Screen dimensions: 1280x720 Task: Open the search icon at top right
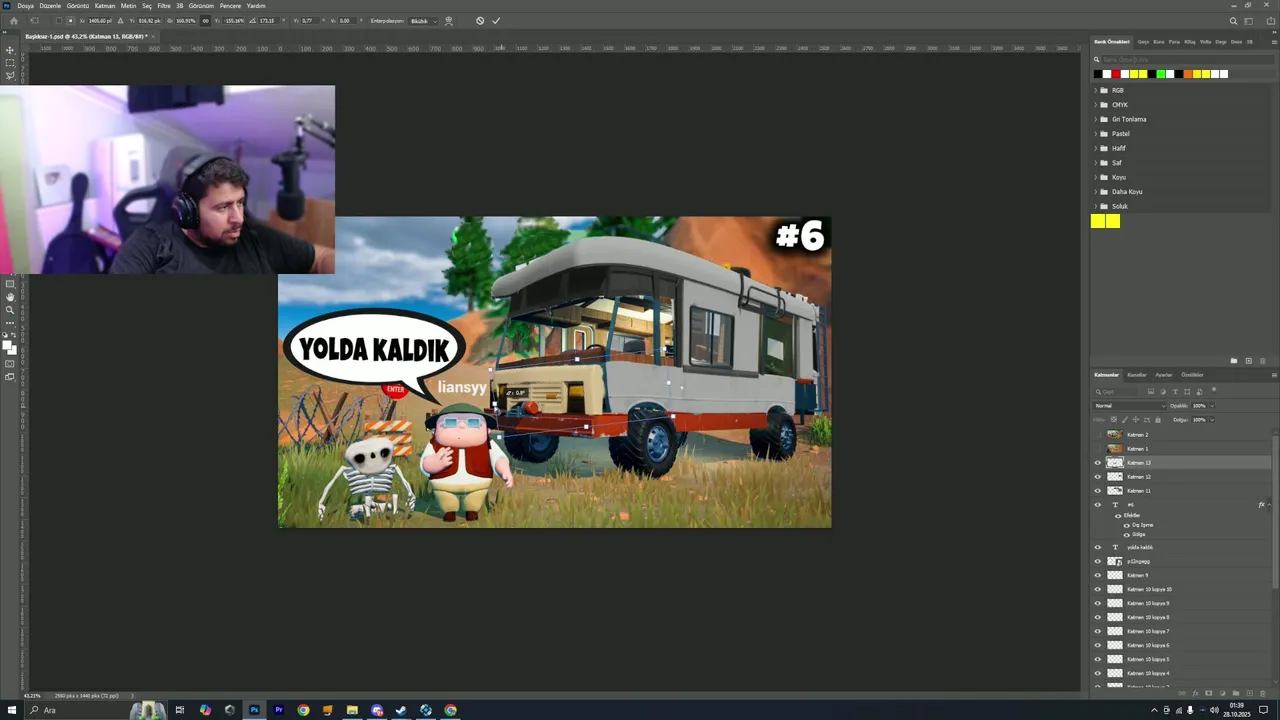click(1233, 20)
